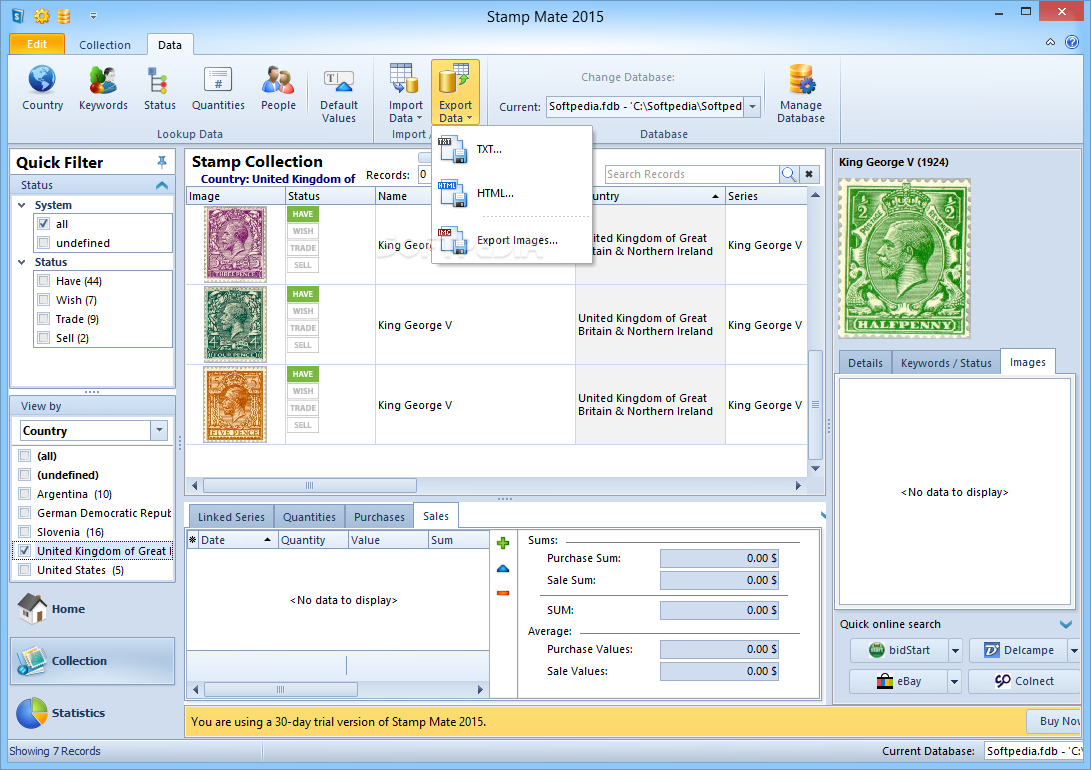Open the Country lookup data

click(x=42, y=88)
